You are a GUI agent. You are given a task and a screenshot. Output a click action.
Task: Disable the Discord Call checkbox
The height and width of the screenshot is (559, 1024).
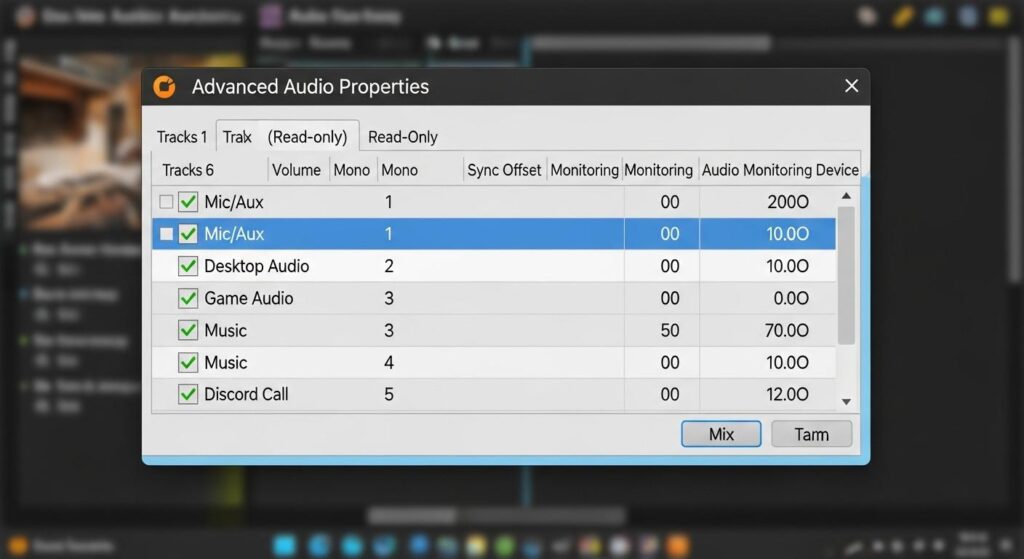click(x=187, y=394)
